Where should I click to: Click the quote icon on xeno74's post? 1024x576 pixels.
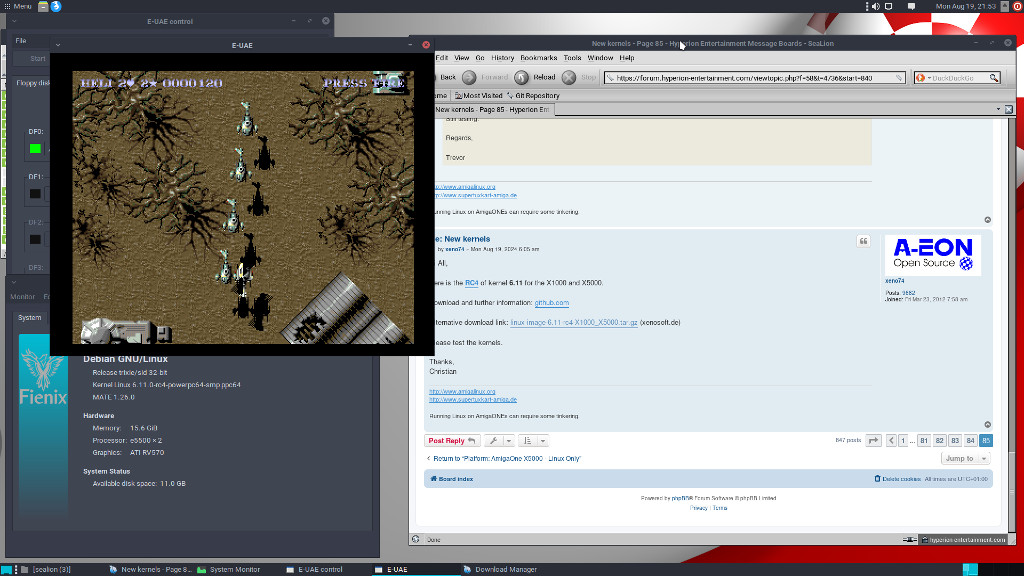863,241
